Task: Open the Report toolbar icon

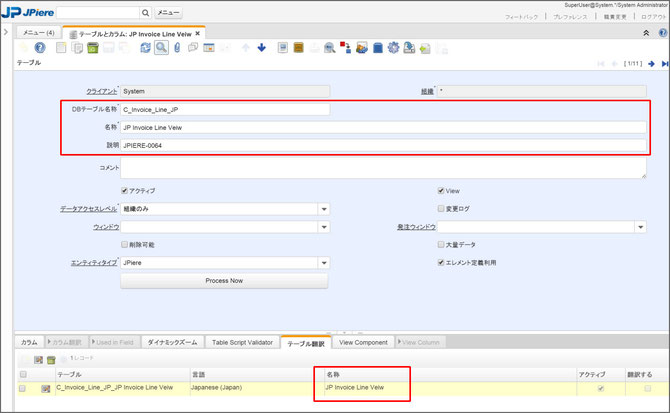Action: [x=282, y=47]
